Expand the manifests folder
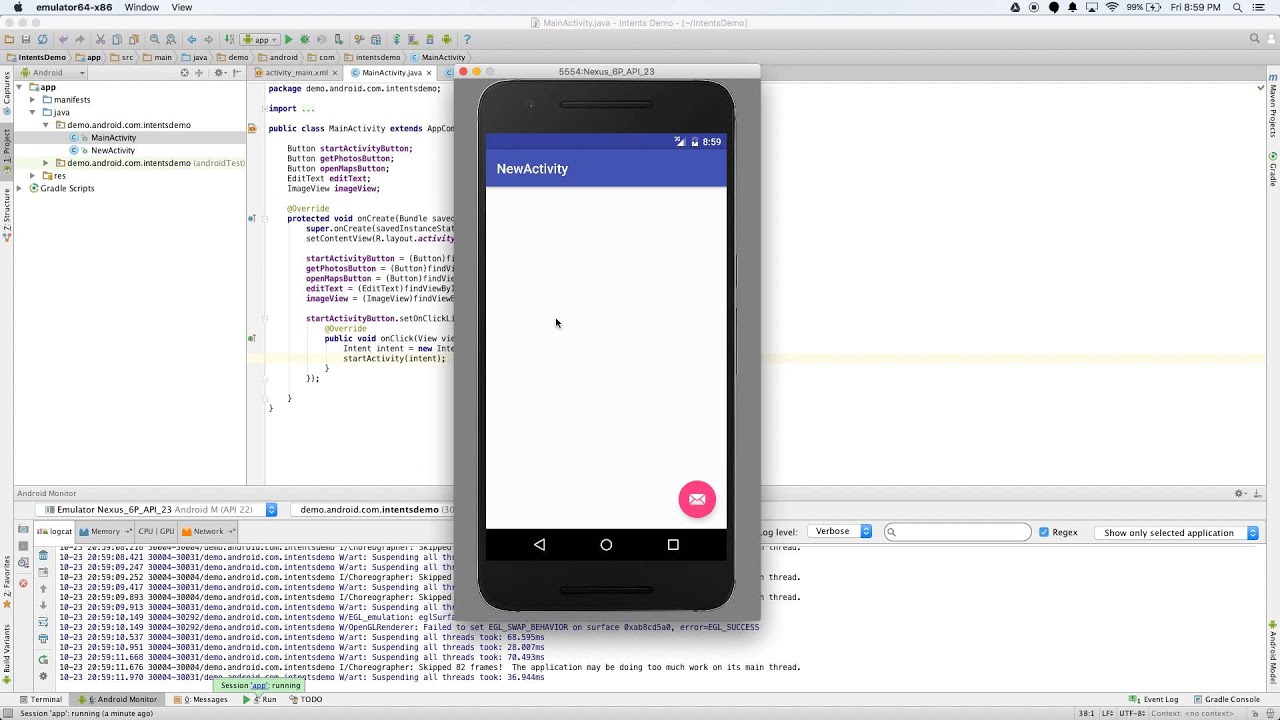 (33, 100)
